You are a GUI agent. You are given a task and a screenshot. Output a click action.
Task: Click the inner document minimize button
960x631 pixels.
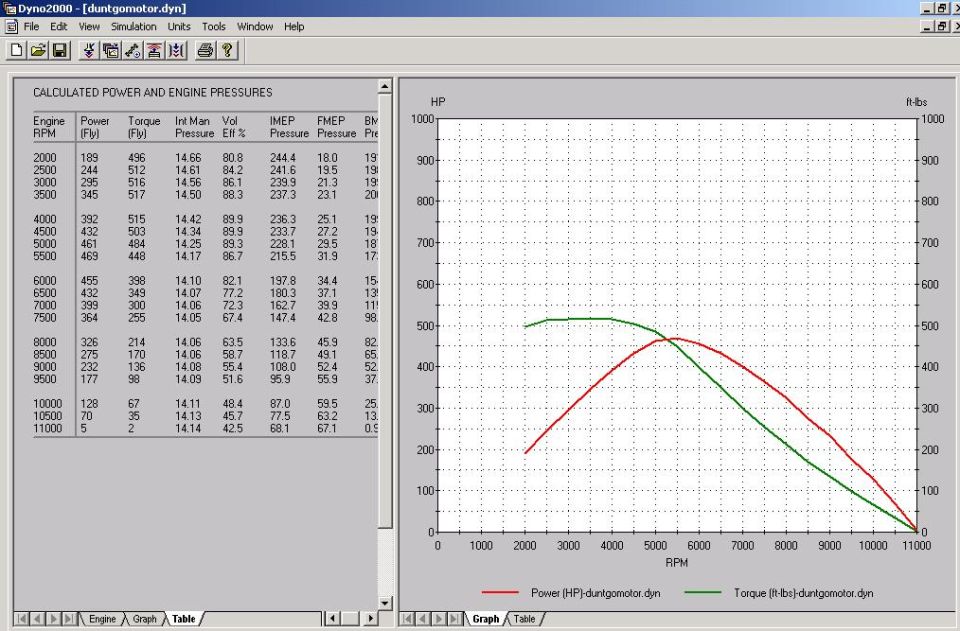[x=928, y=26]
